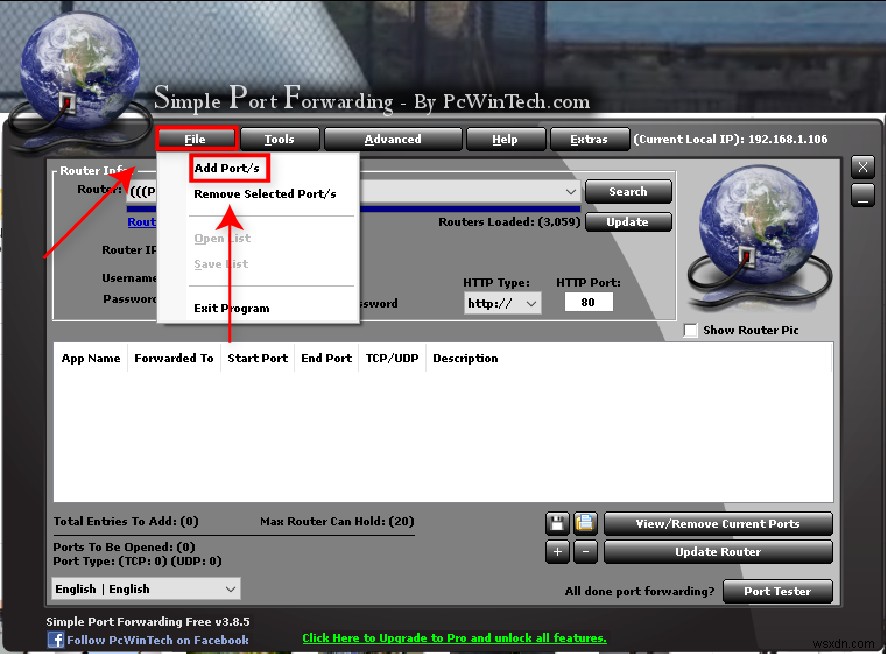Viewport: 886px width, 654px height.
Task: Click View/Remove Current Ports button
Action: [718, 524]
